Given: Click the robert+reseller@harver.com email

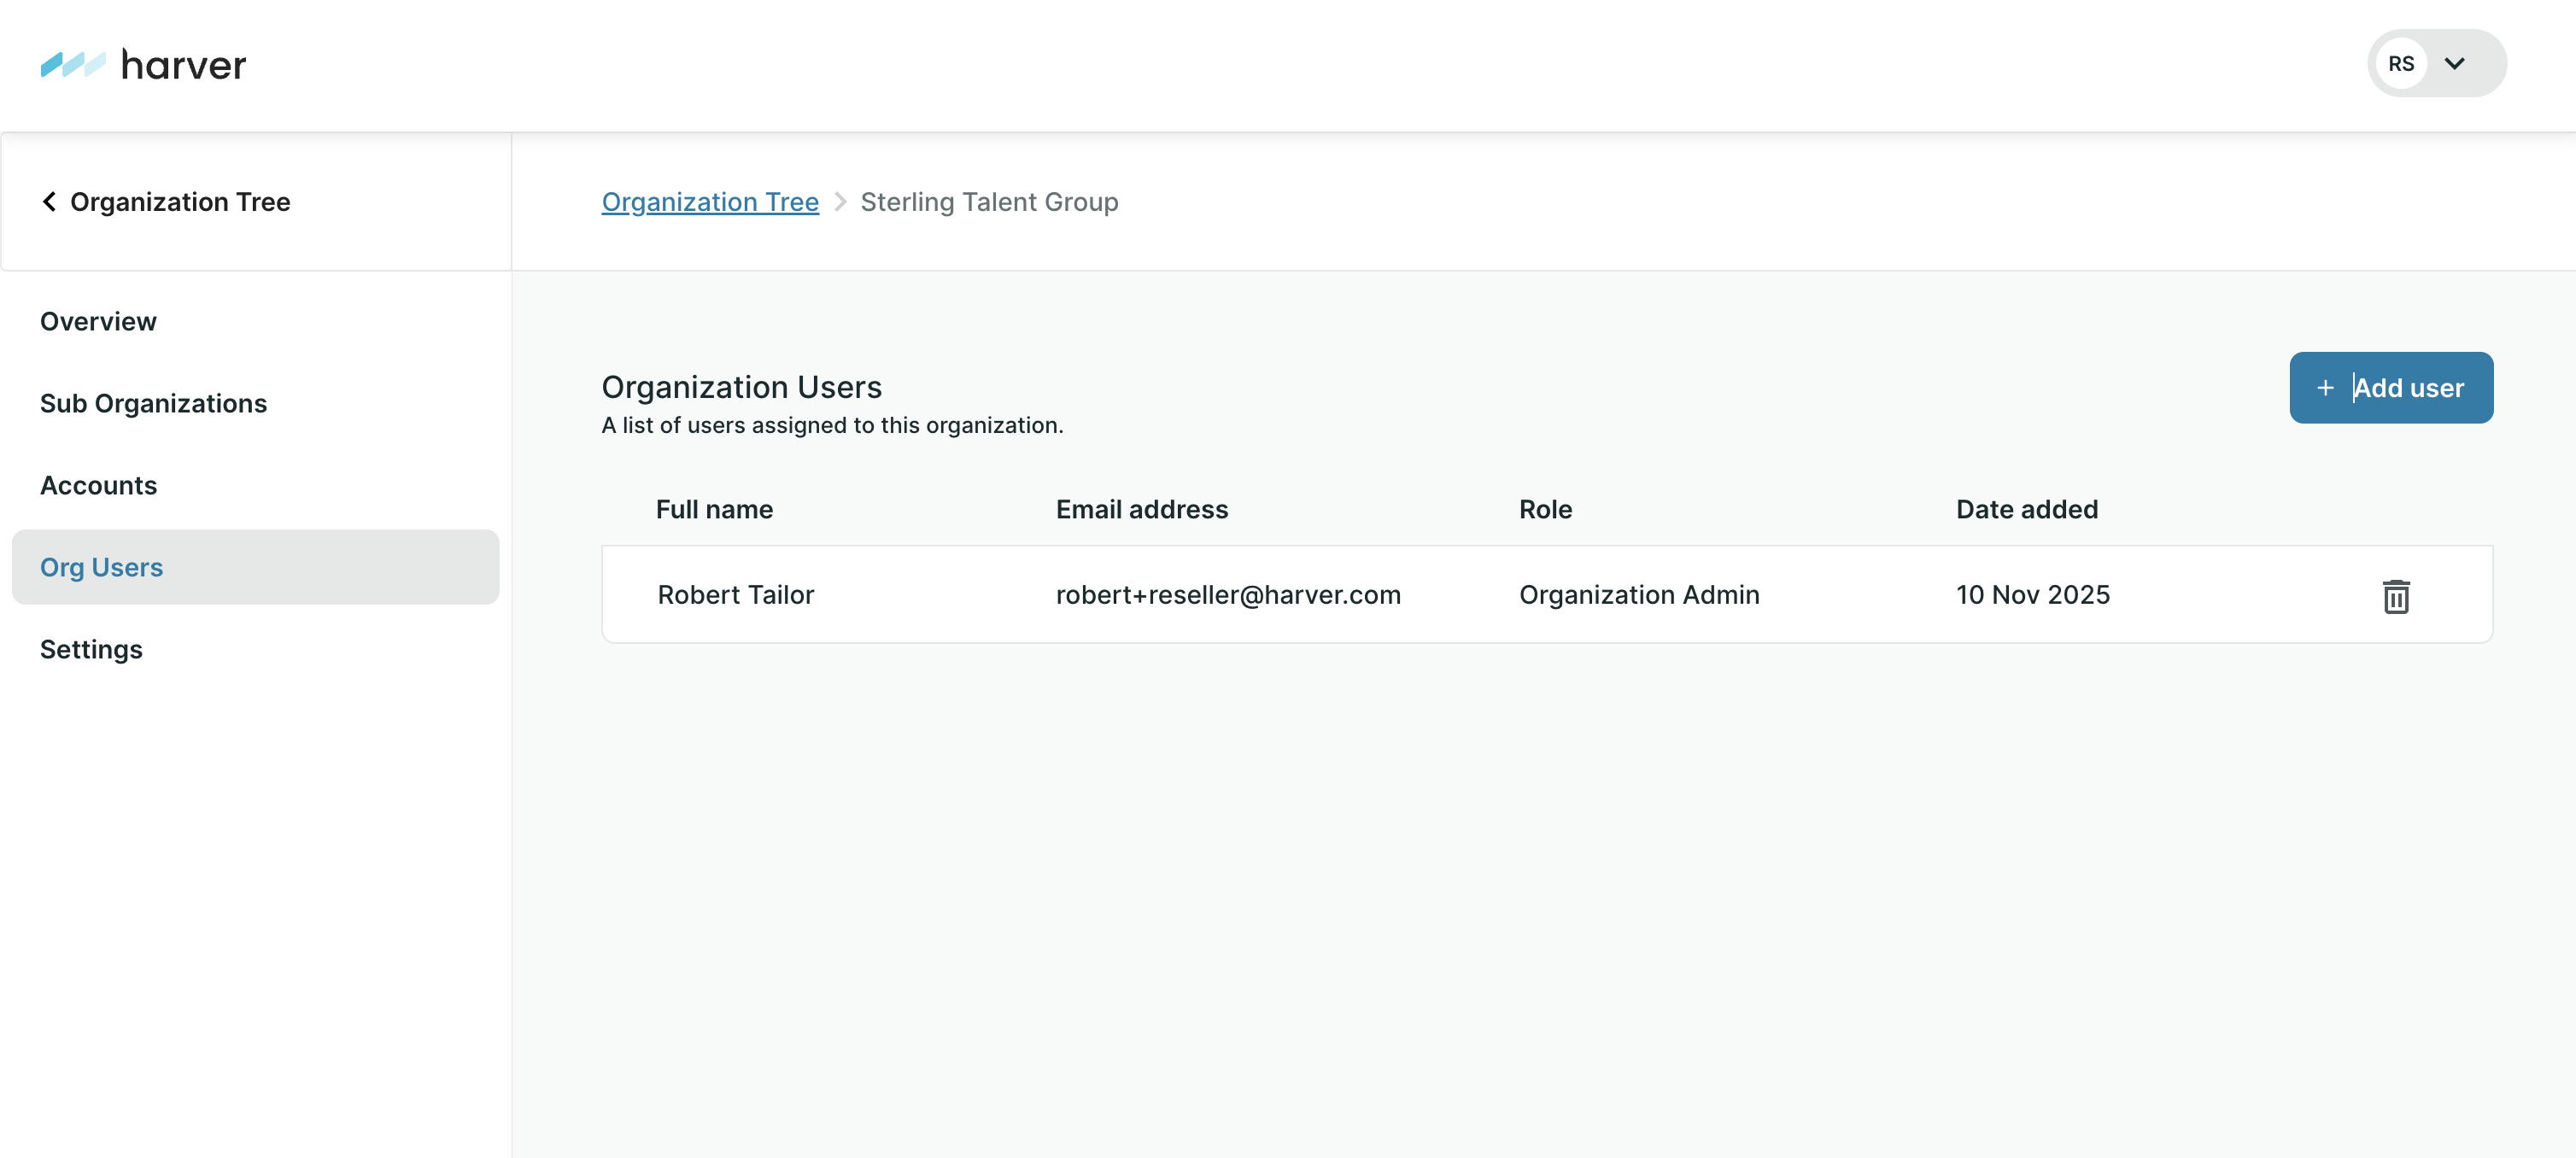Looking at the screenshot, I should pyautogui.click(x=1227, y=595).
